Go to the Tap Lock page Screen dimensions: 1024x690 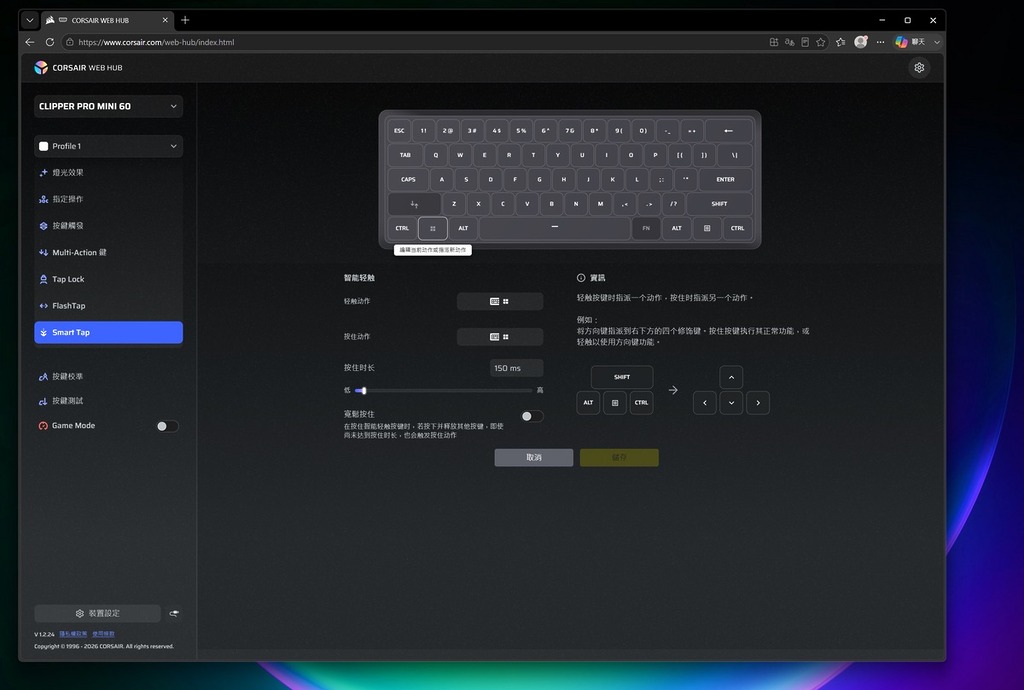[108, 279]
